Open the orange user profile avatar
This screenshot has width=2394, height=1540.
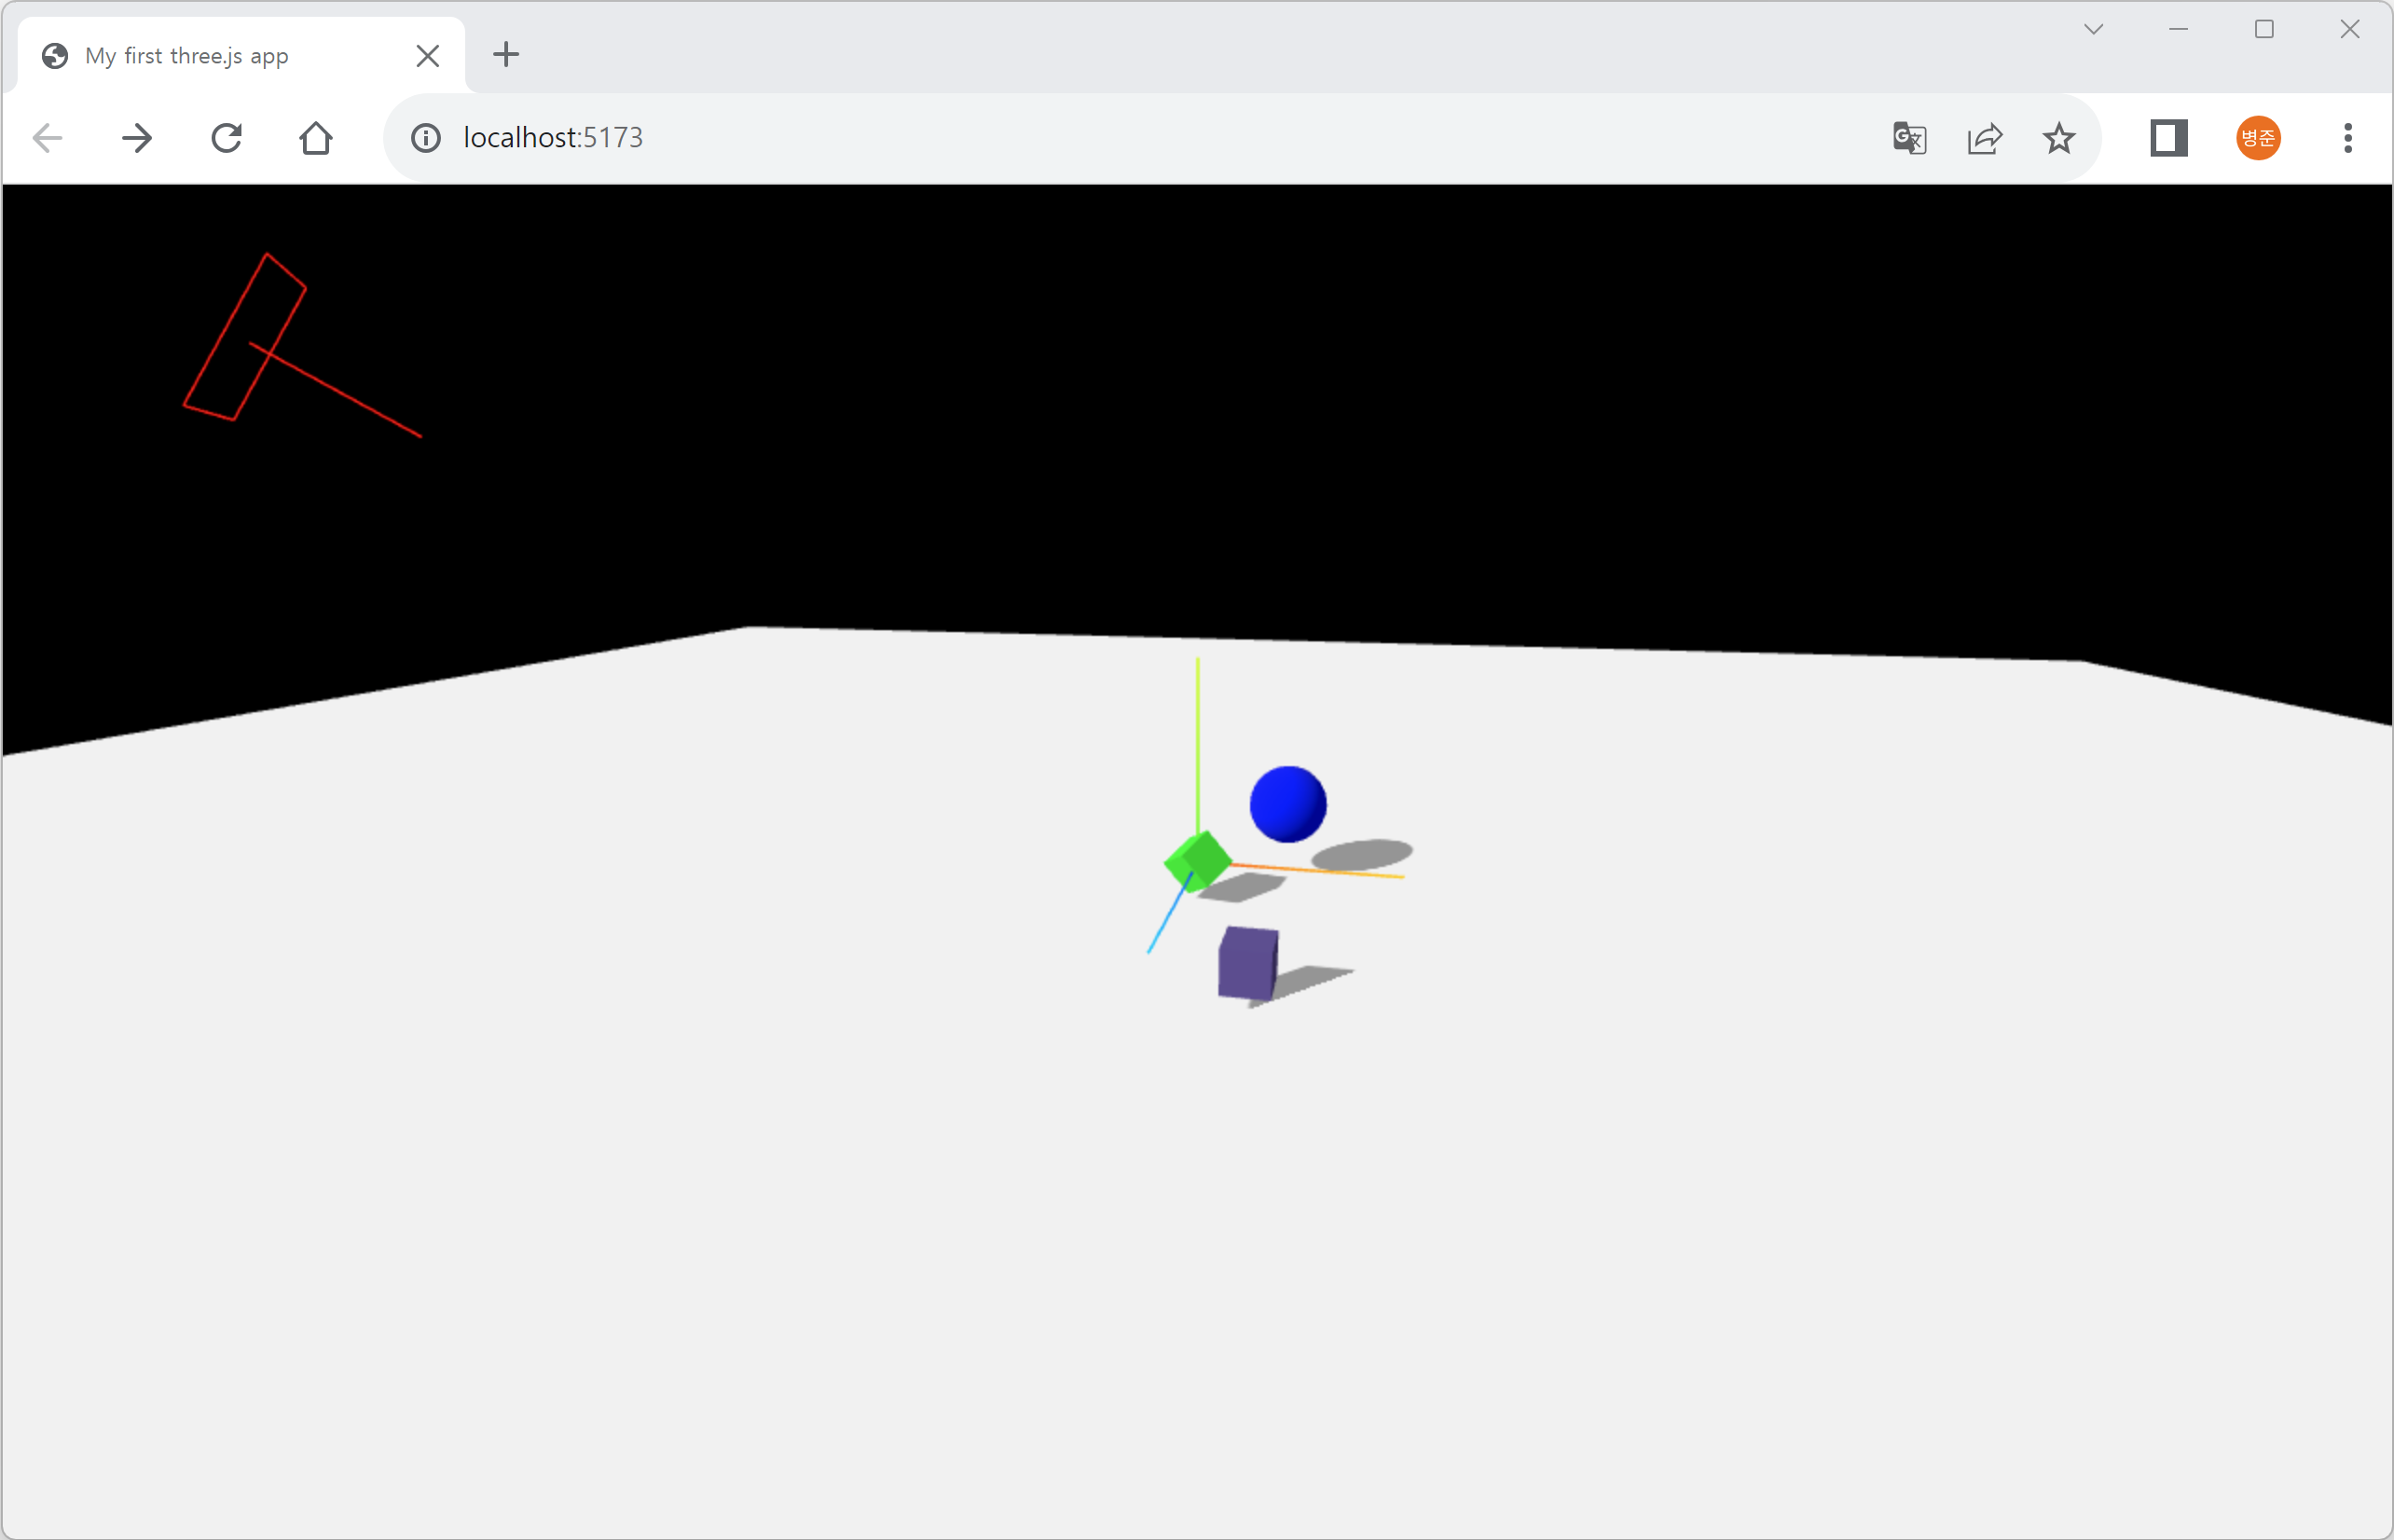point(2258,138)
